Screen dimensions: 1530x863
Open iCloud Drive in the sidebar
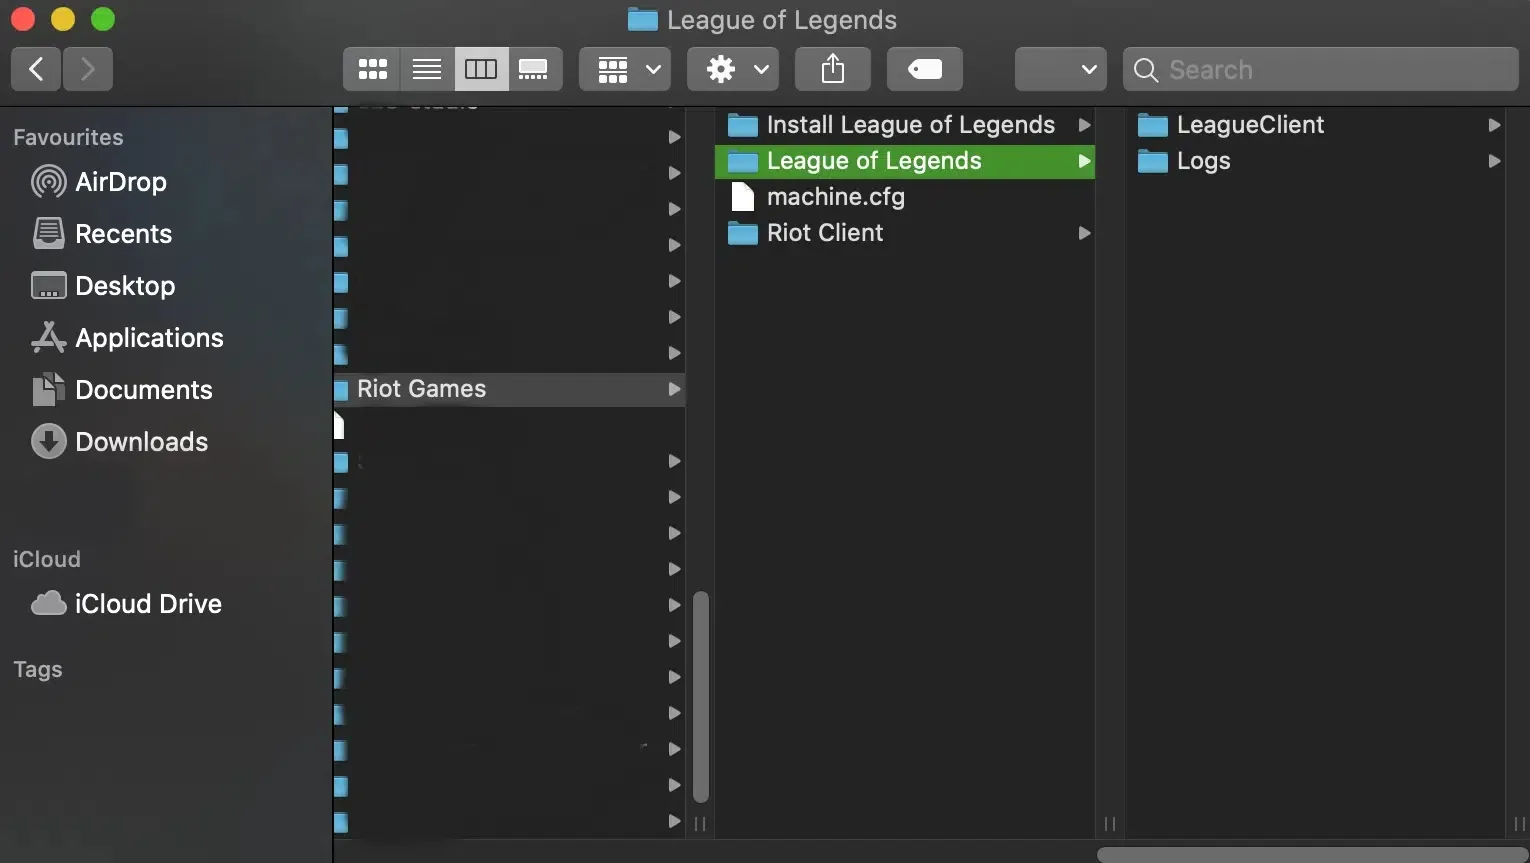click(x=127, y=604)
